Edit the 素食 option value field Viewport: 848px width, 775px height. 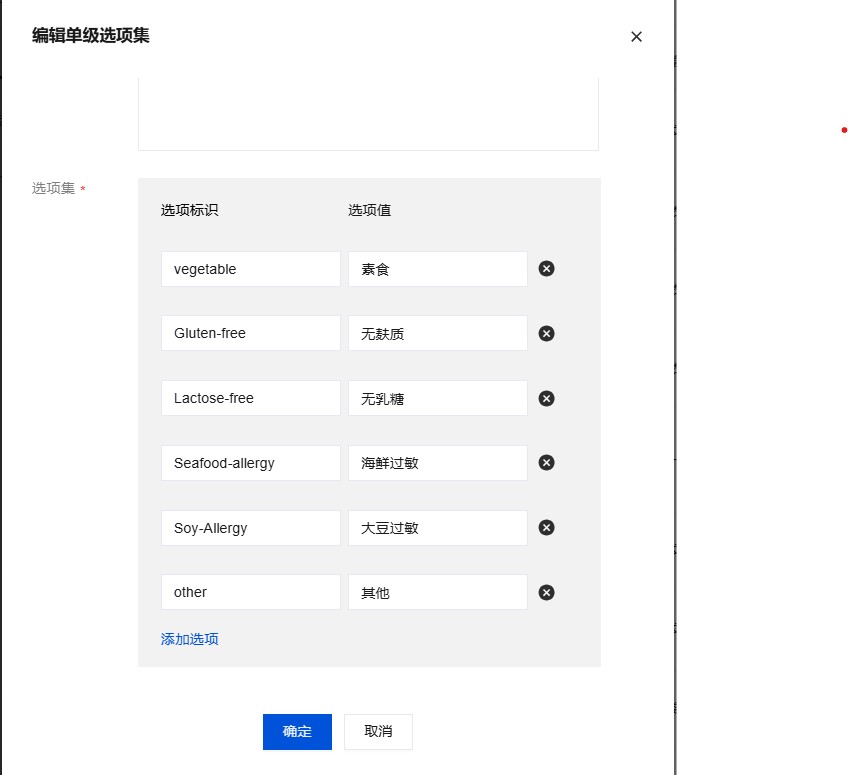437,268
